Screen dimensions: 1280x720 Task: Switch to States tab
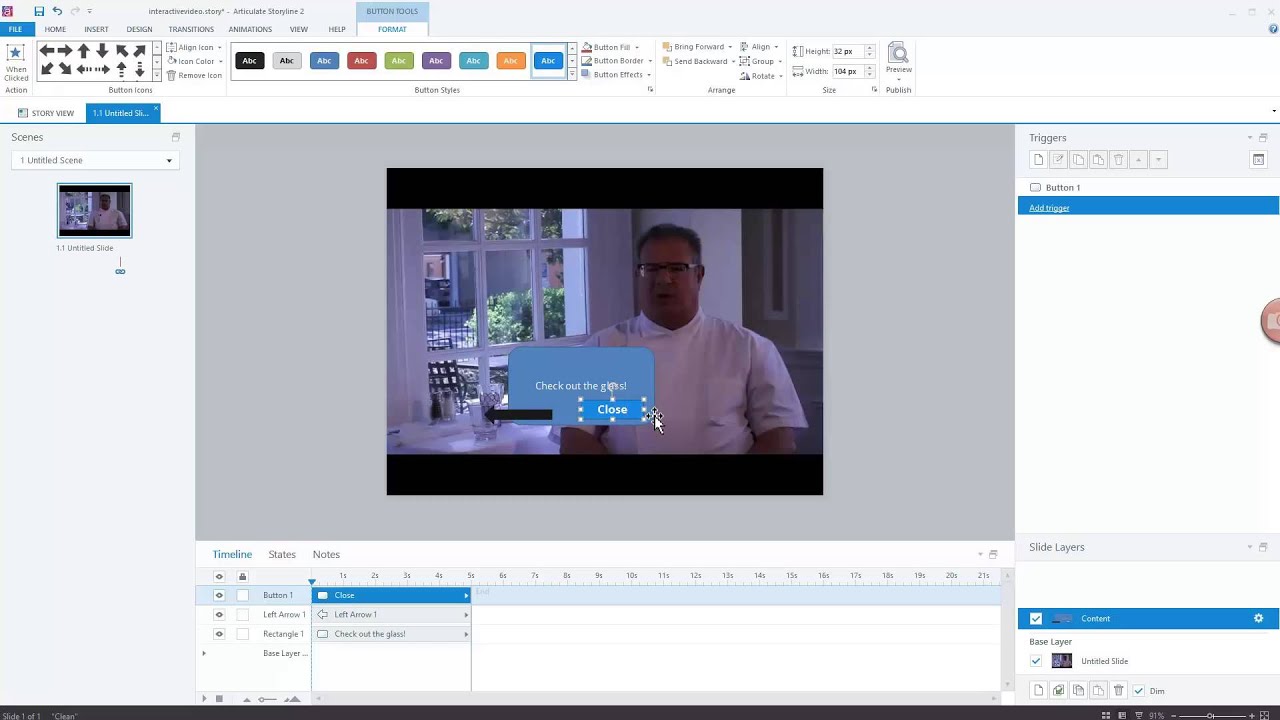pyautogui.click(x=282, y=554)
